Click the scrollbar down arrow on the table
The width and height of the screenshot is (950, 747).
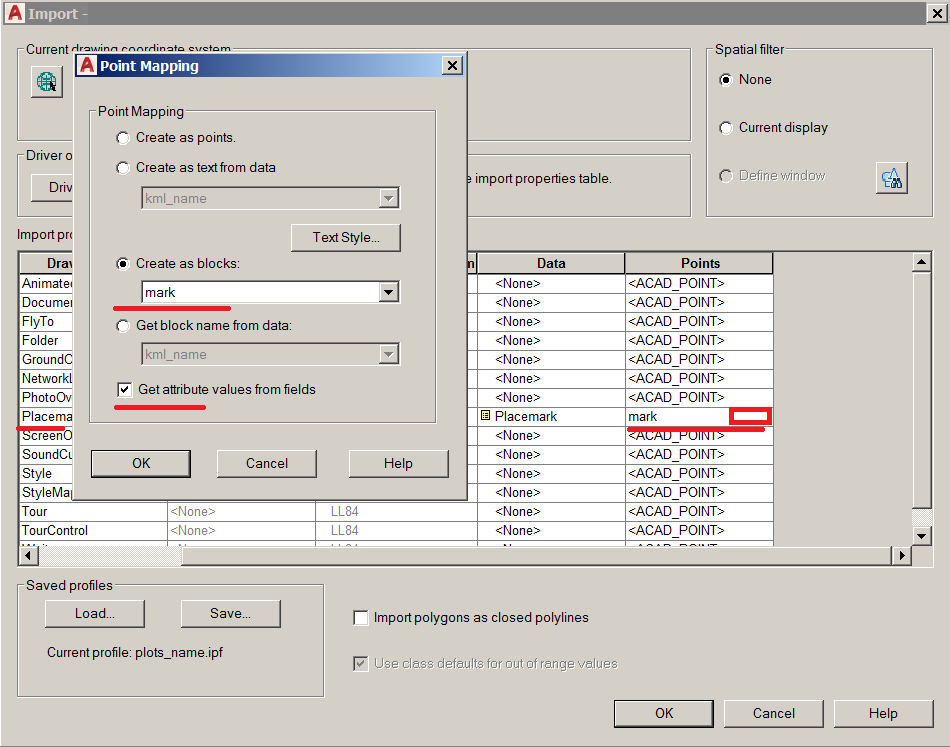click(921, 534)
